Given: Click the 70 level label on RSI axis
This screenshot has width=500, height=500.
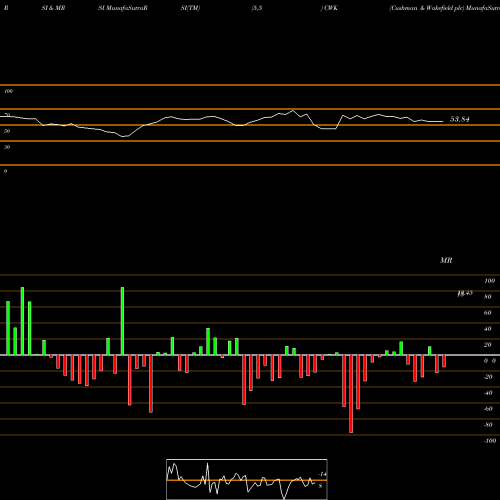Looking at the screenshot, I should pos(7,115).
